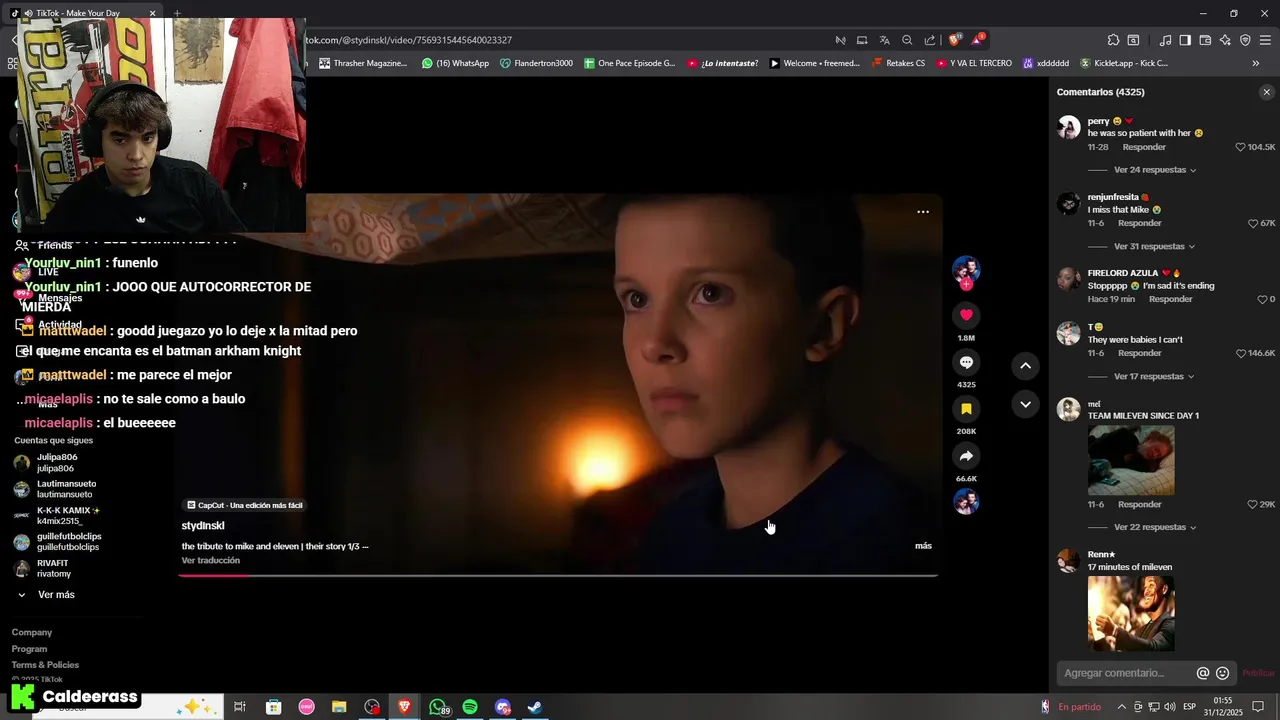Image resolution: width=1280 pixels, height=720 pixels.
Task: Open the Thrasher Magazine bookmark
Action: pyautogui.click(x=362, y=63)
